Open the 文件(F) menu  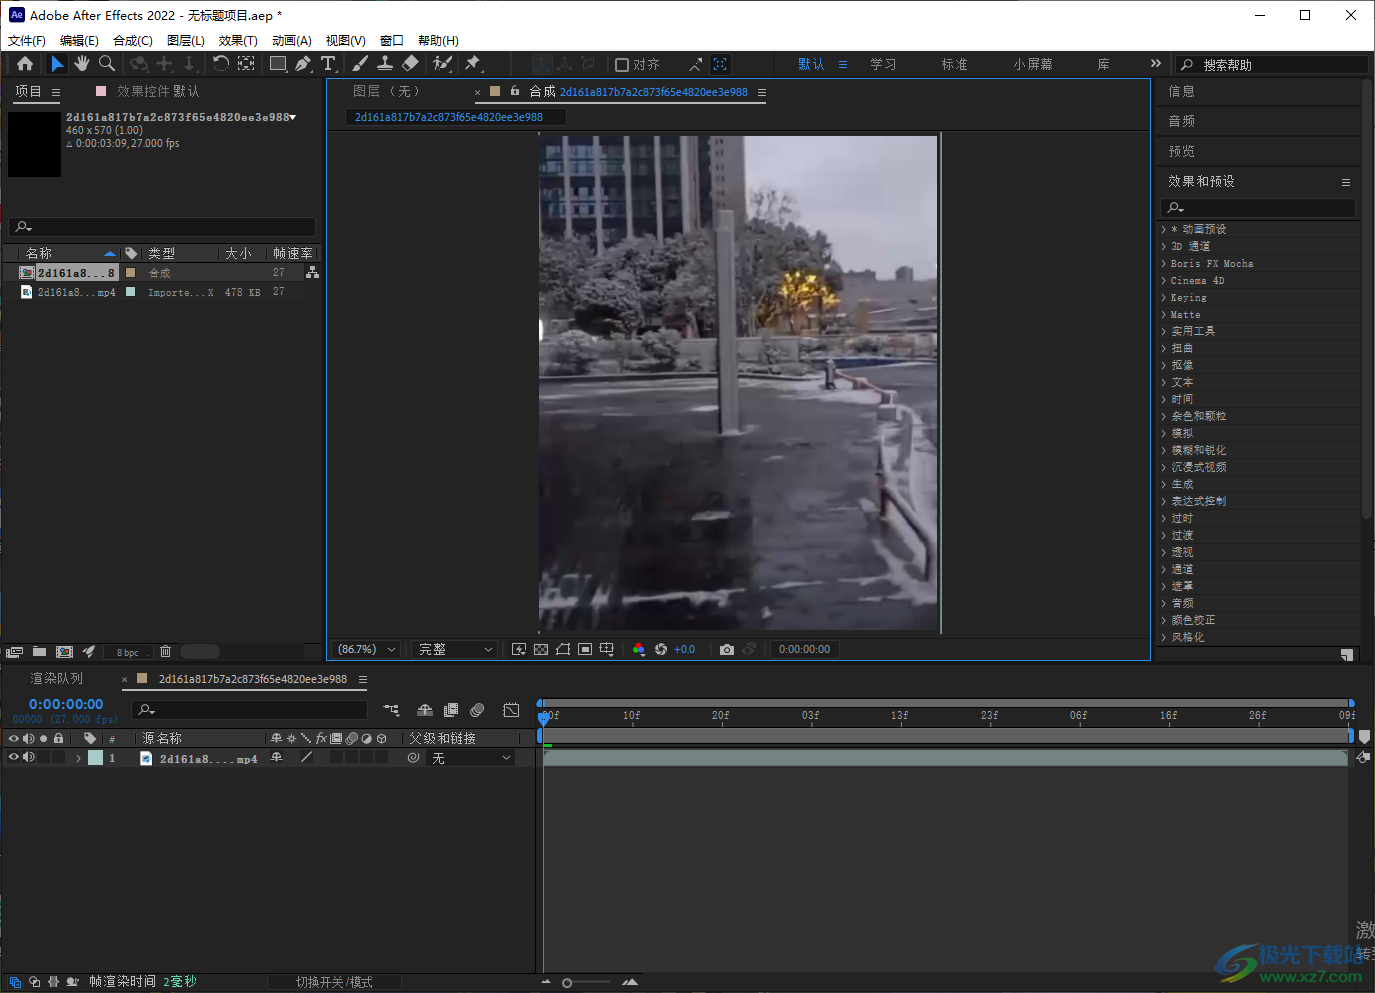[x=27, y=41]
